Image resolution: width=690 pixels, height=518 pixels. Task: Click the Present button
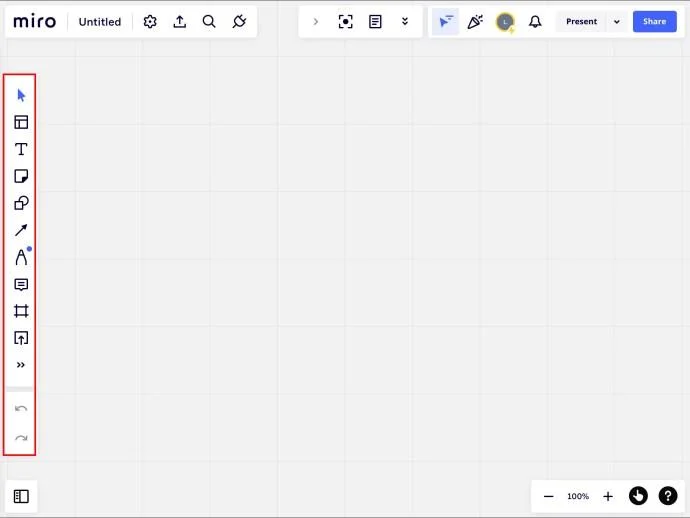(581, 22)
